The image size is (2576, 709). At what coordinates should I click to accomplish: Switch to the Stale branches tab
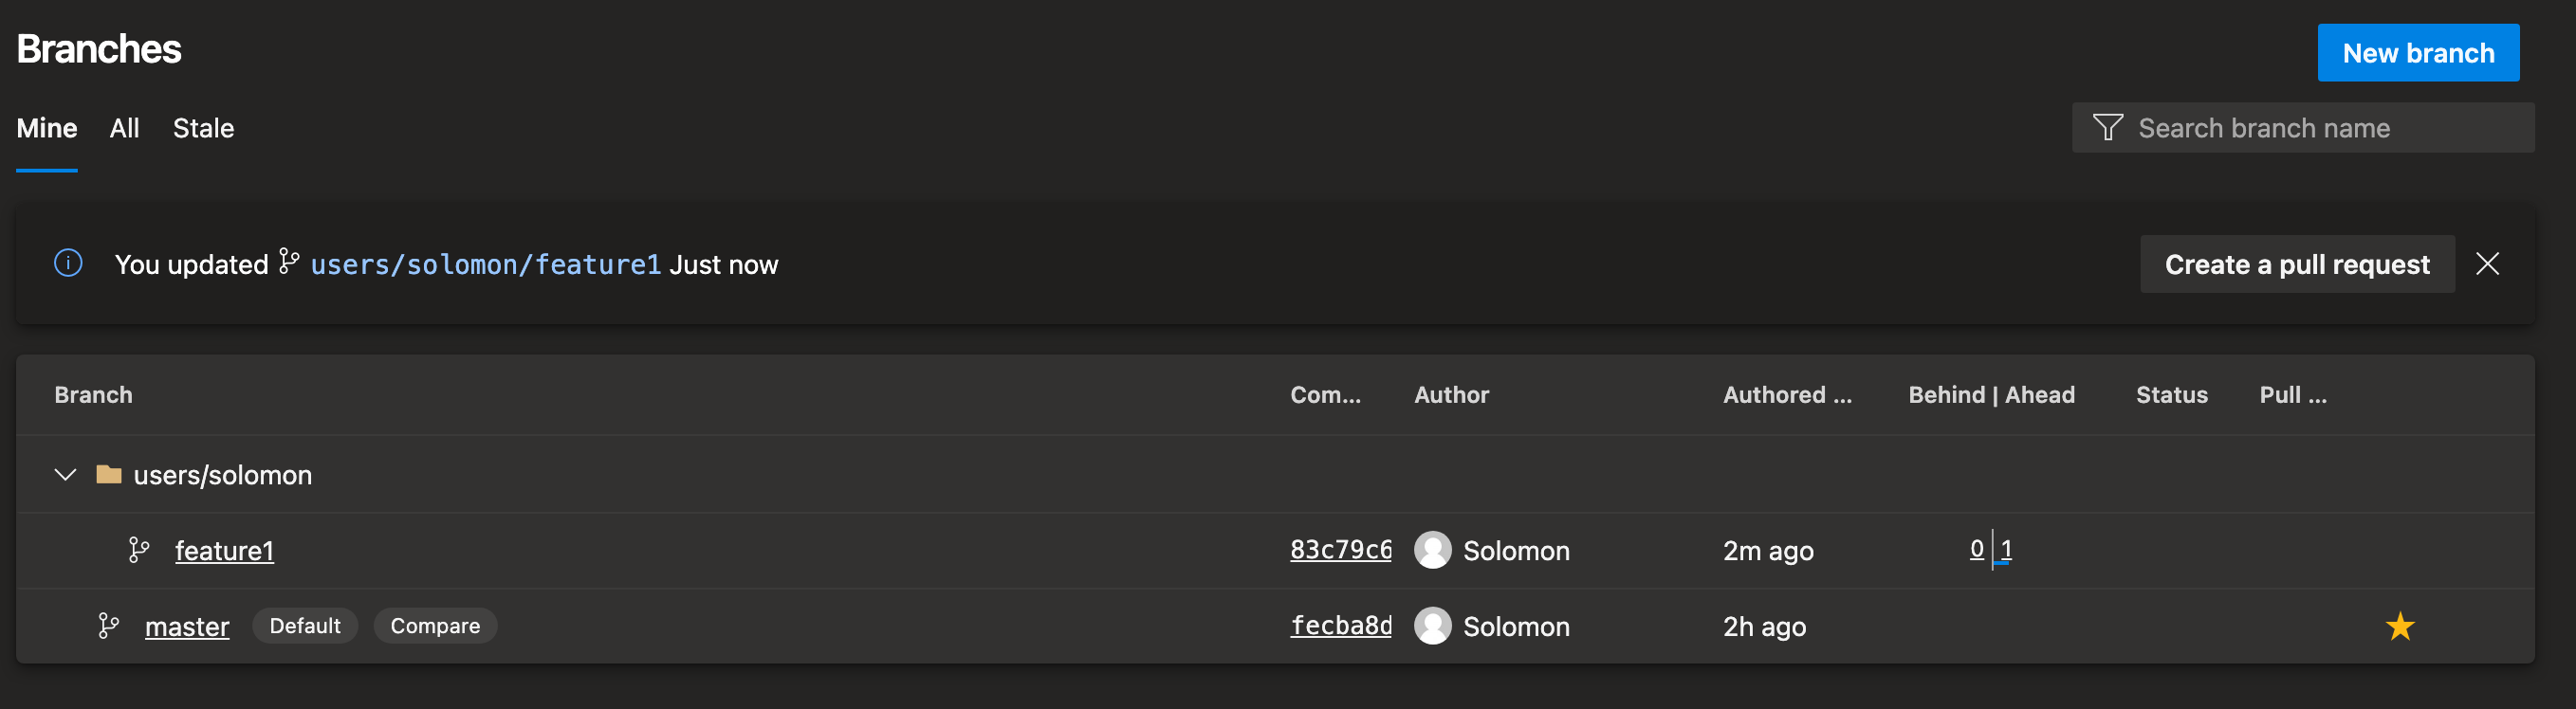coord(203,128)
